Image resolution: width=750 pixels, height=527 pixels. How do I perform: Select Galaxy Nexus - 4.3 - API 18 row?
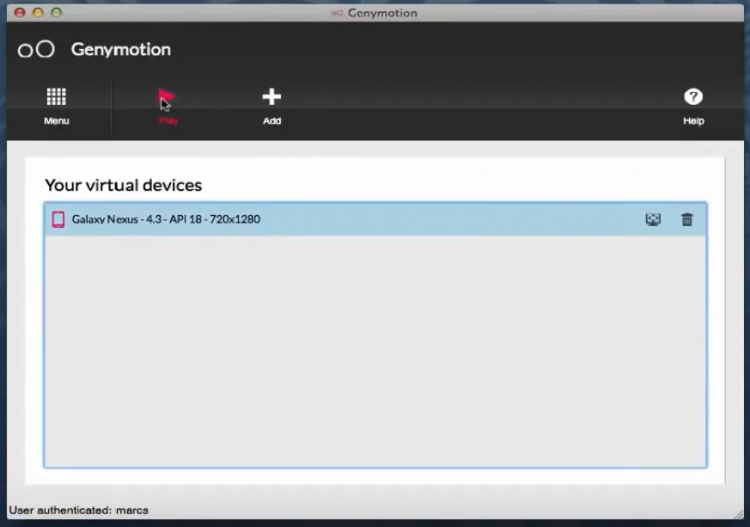point(375,220)
